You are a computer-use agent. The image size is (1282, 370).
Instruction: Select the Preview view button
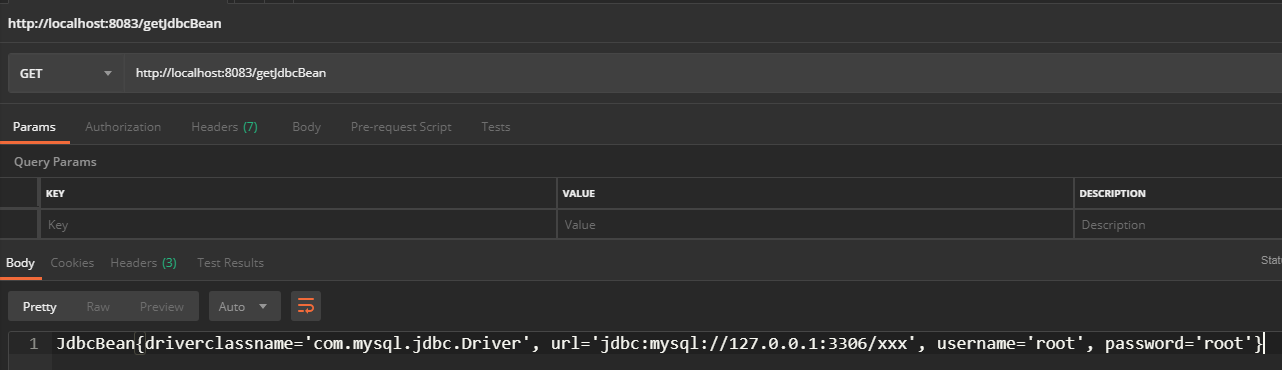162,306
